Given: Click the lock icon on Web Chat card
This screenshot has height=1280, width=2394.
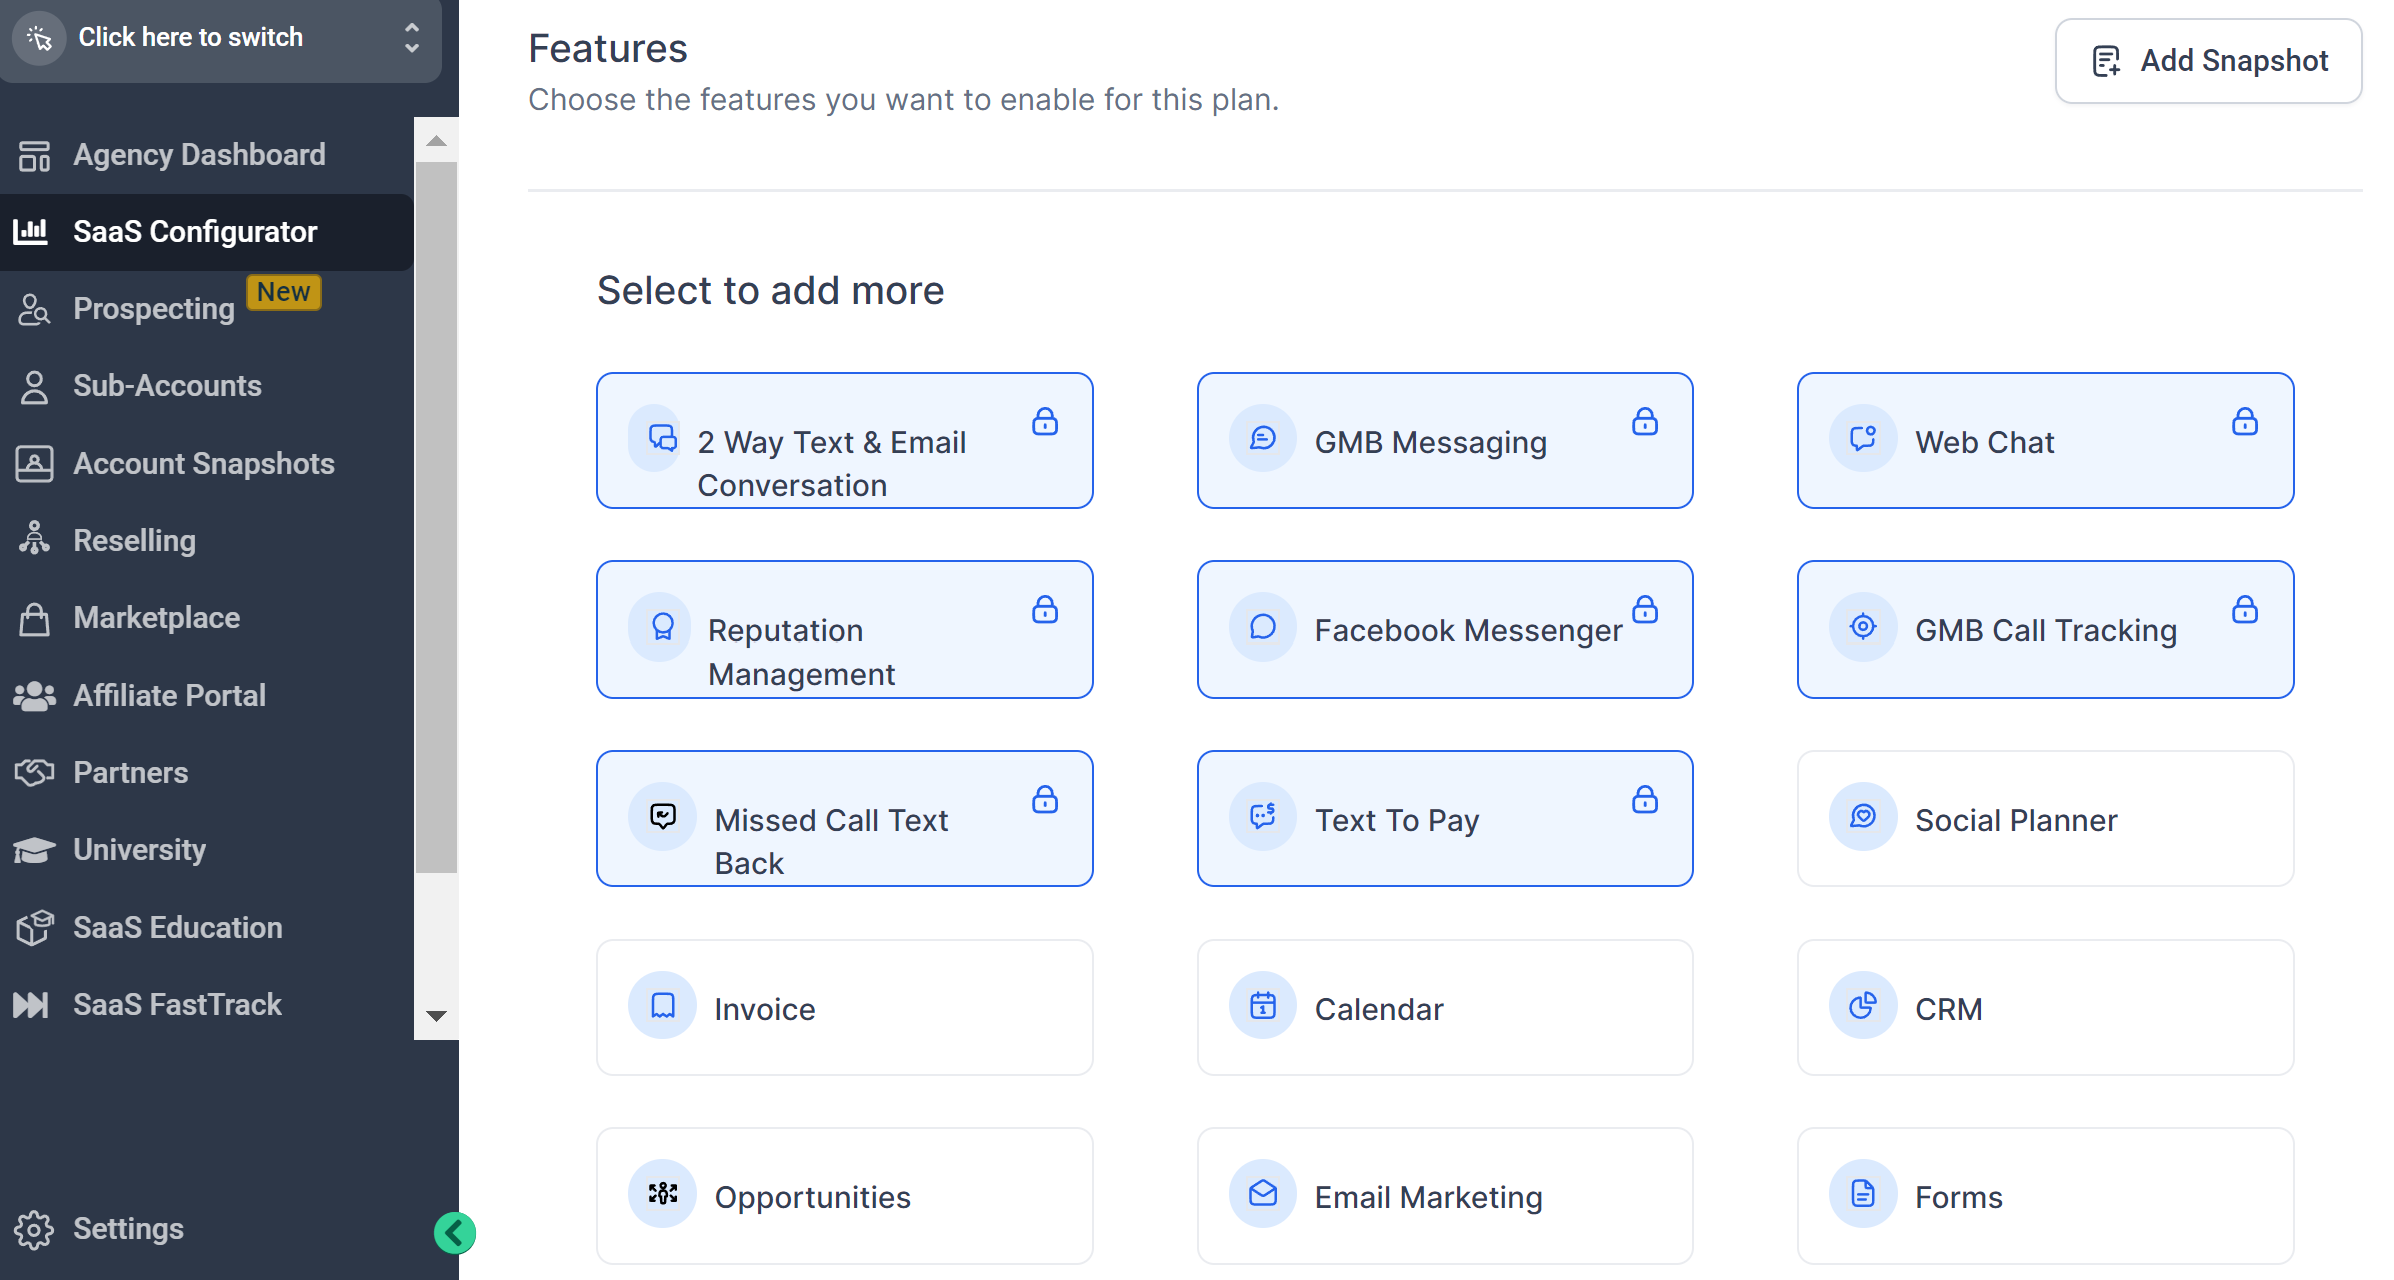Looking at the screenshot, I should (x=2244, y=422).
